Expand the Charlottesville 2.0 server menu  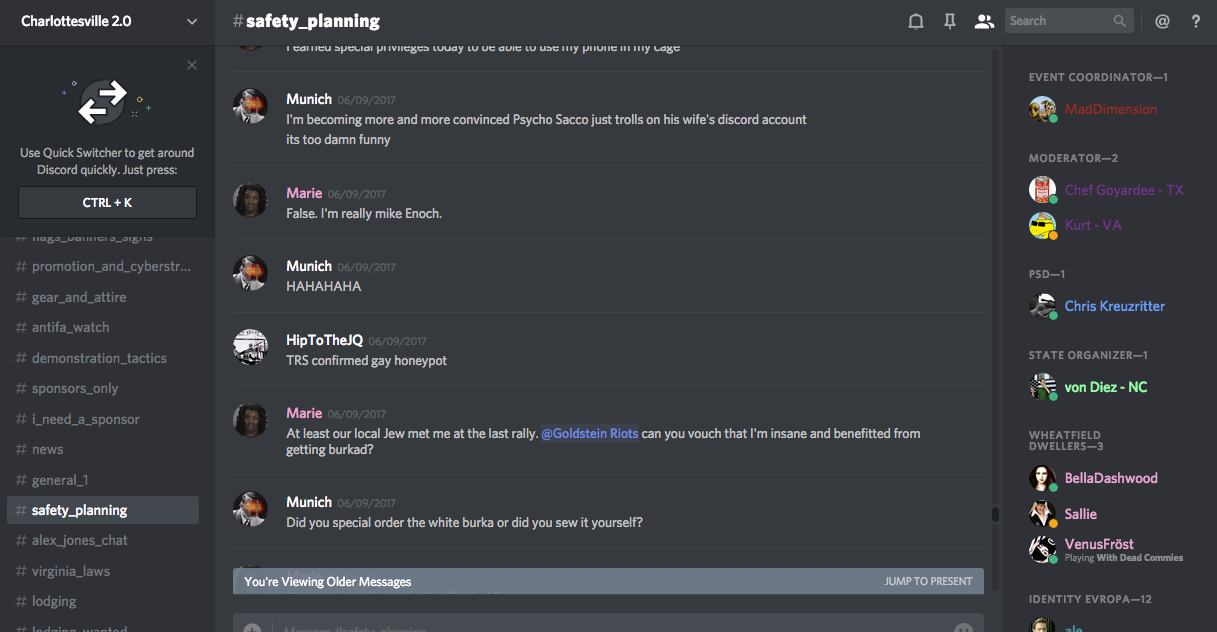(192, 21)
